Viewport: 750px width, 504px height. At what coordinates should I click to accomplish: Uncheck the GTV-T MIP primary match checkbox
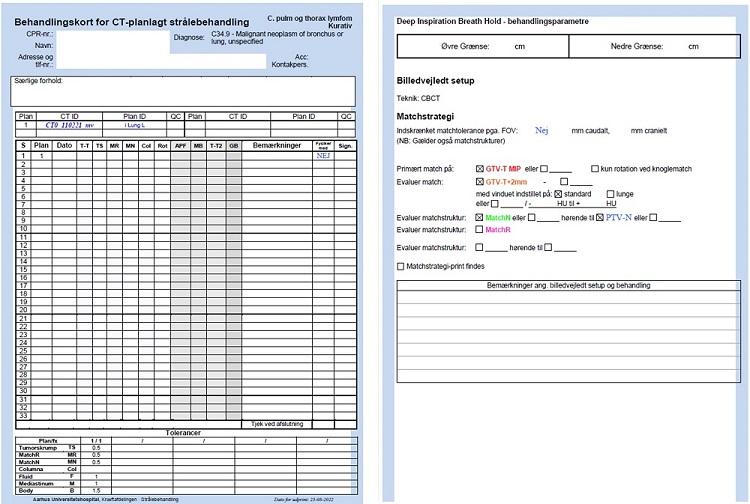(480, 169)
